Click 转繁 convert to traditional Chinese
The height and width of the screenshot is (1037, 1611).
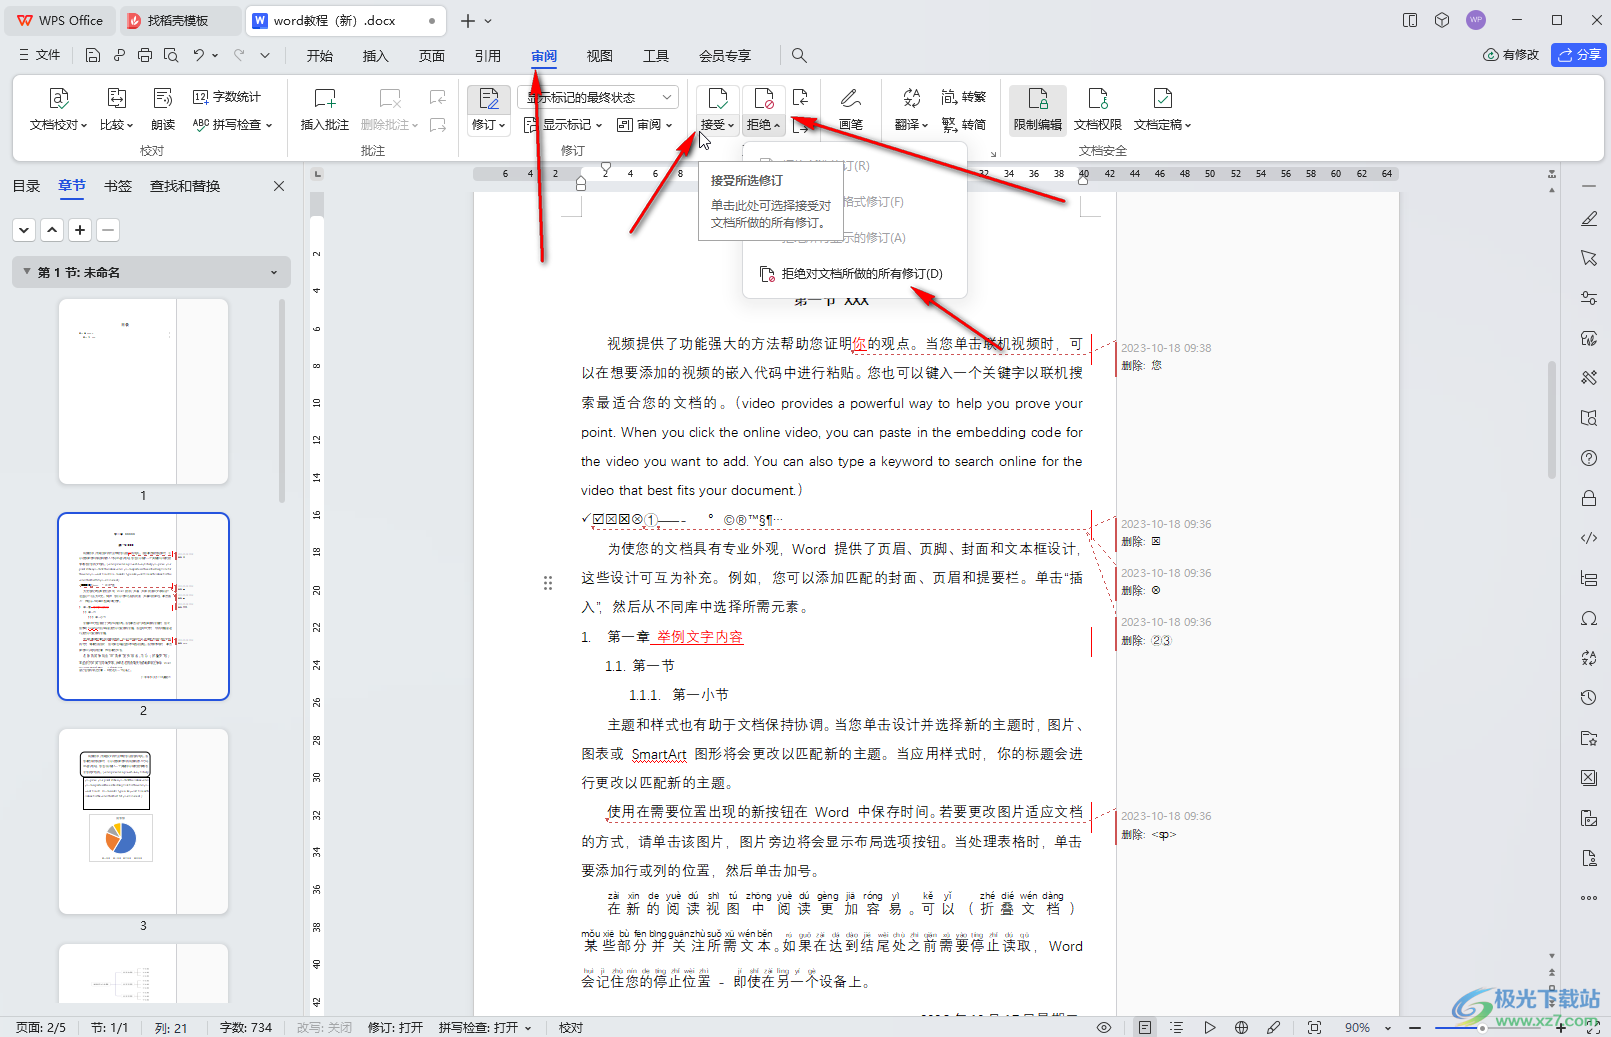[963, 97]
